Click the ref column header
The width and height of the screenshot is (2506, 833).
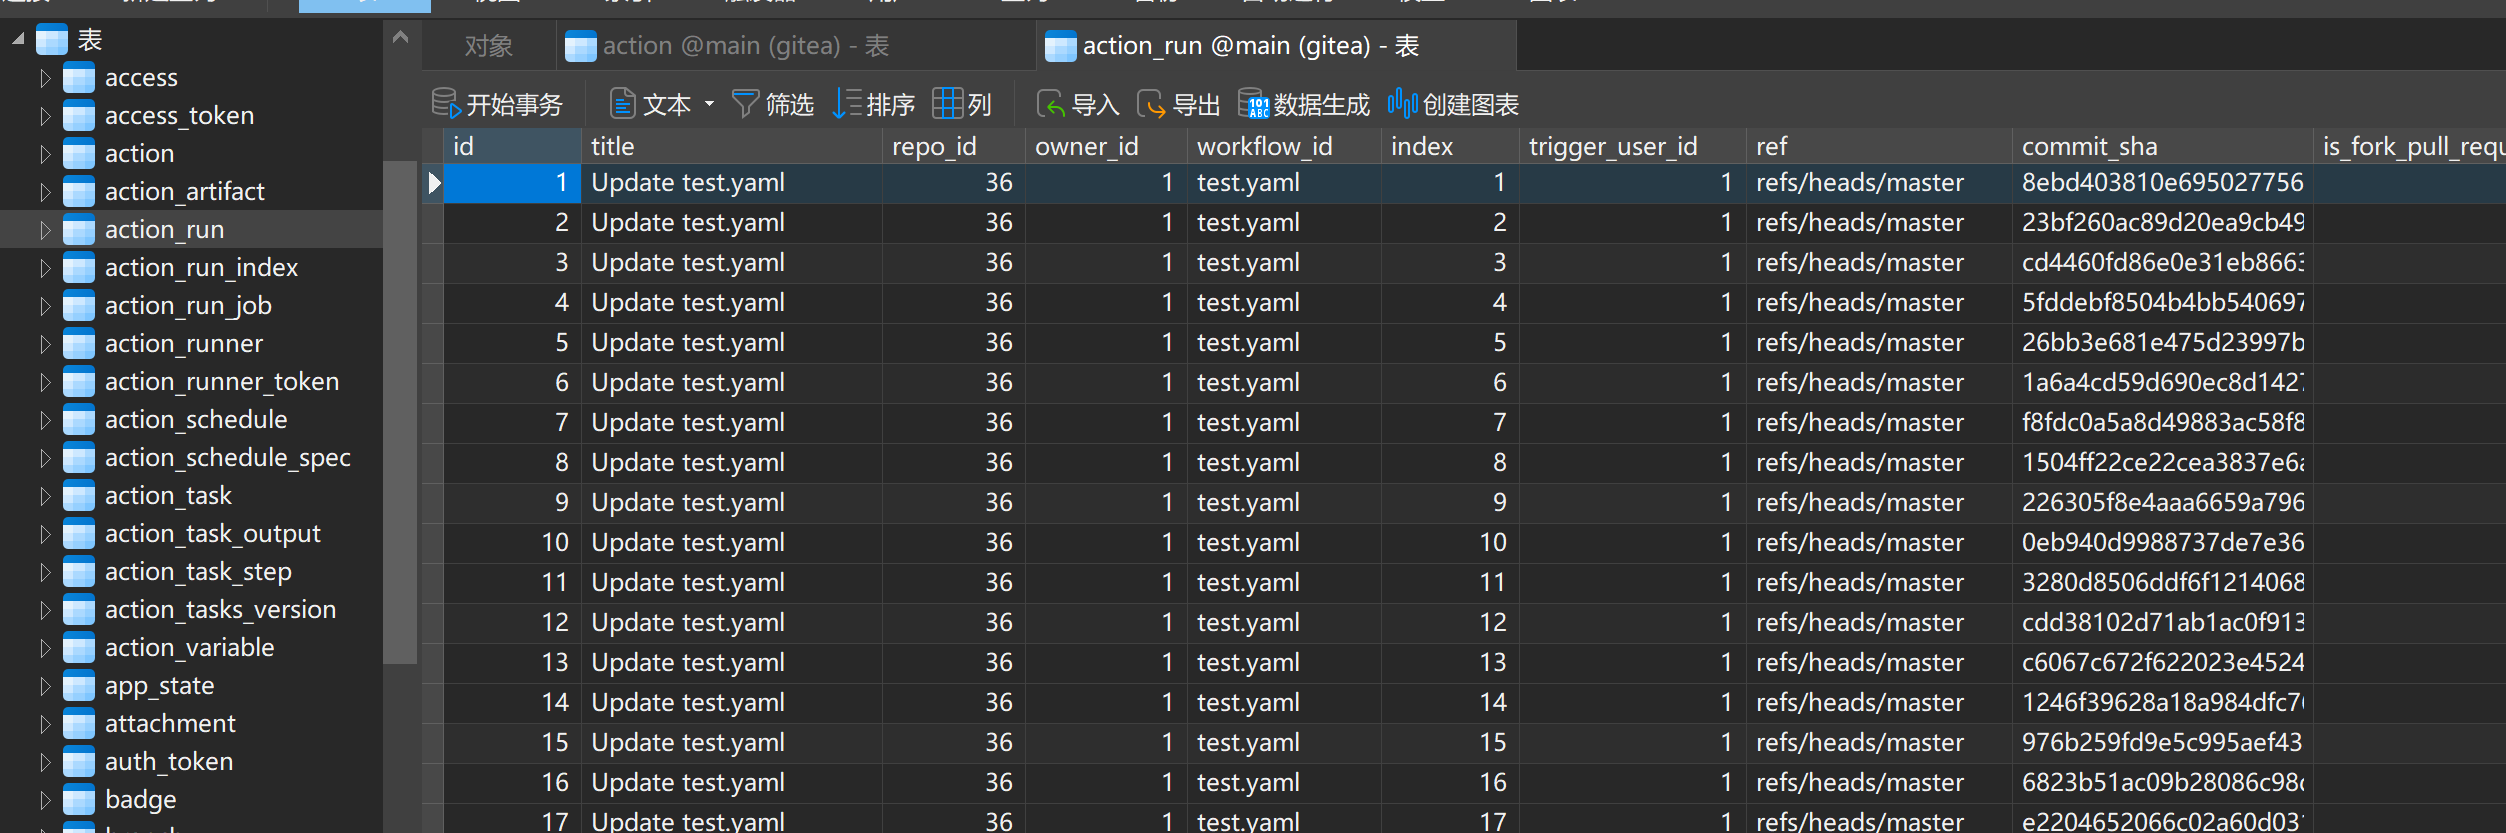(1879, 146)
